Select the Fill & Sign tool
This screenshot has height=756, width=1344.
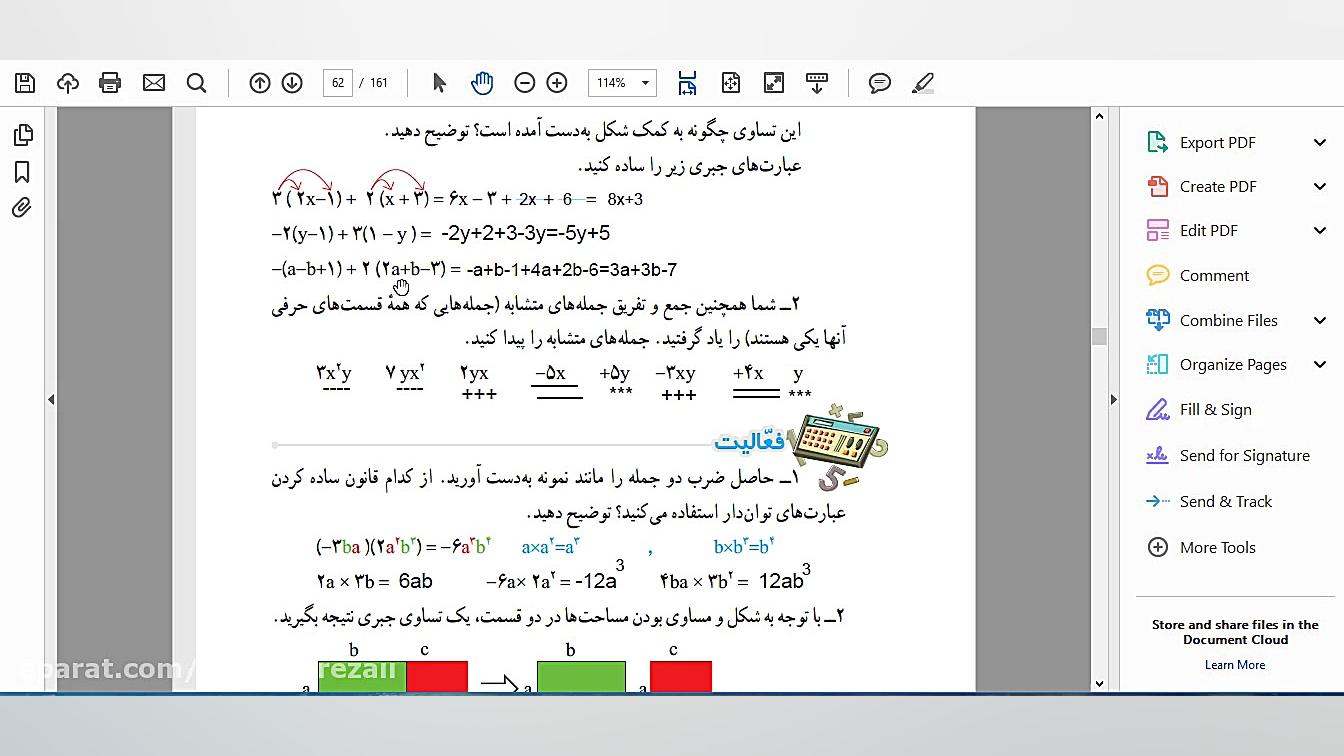click(1214, 409)
